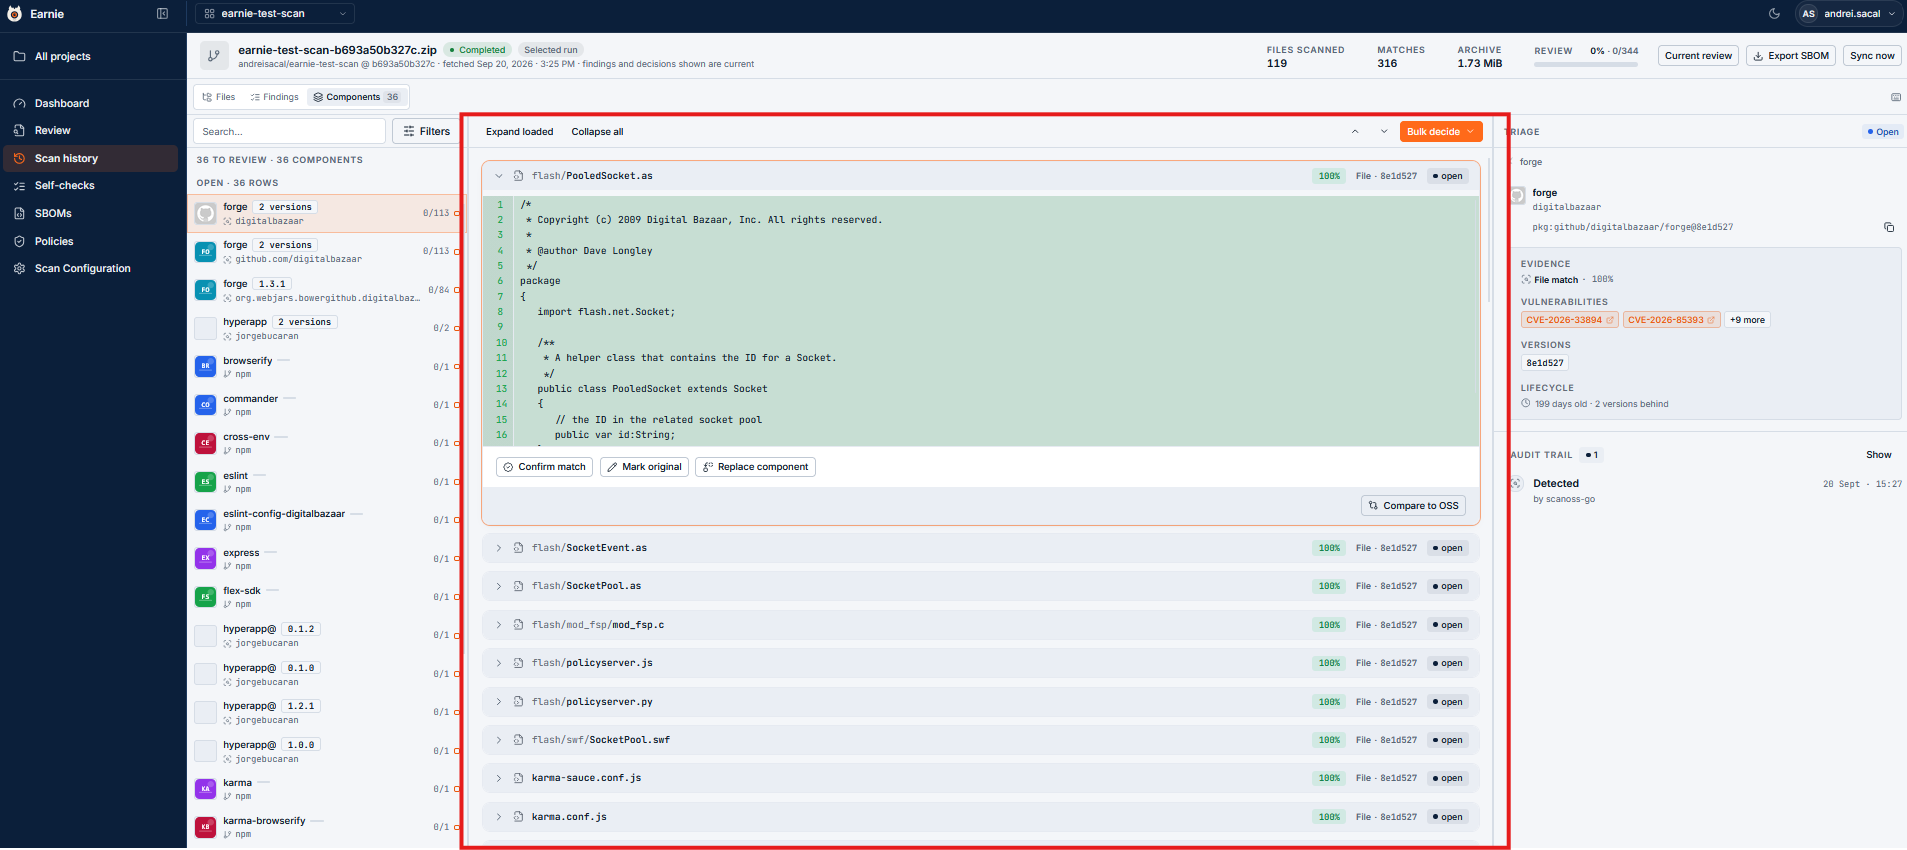
Task: Click Expand loaded
Action: coord(519,132)
